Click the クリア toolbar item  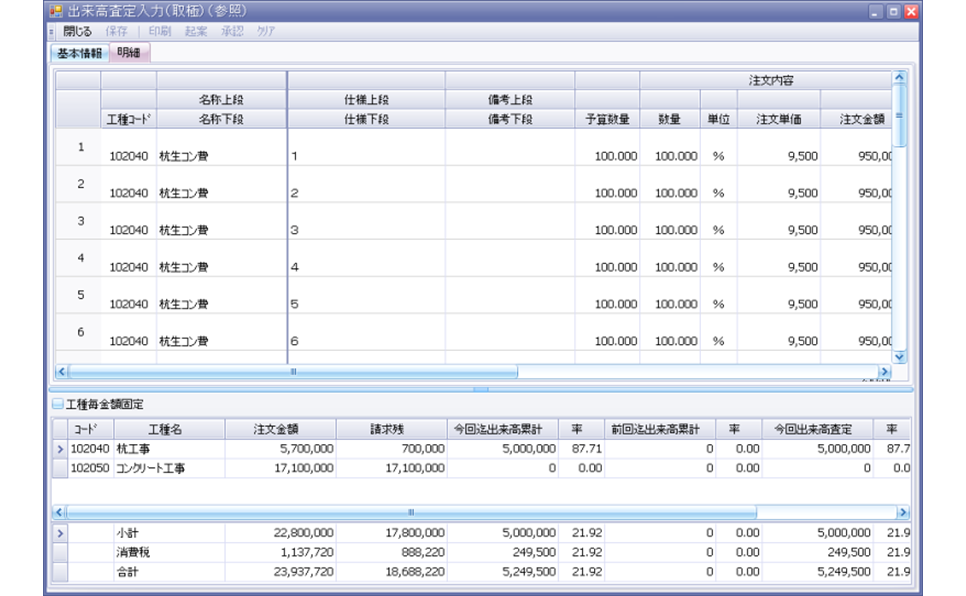tap(266, 31)
